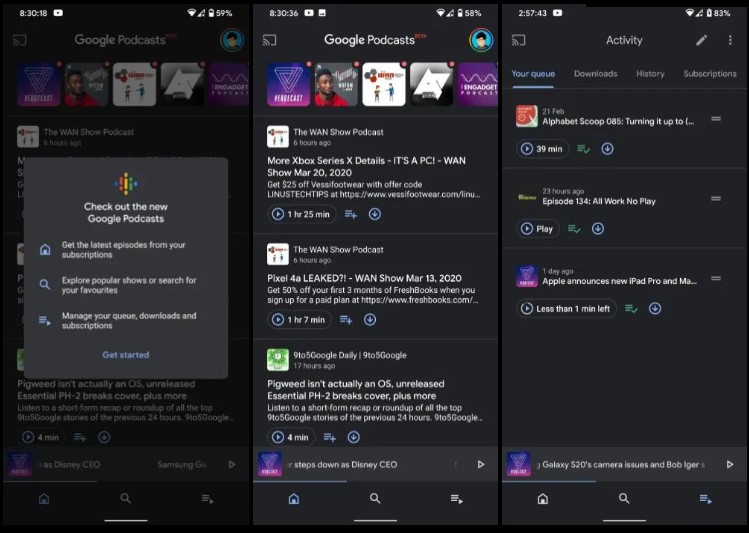The image size is (749, 533).
Task: Open the "More Xbox Series X Details" episode title
Action: point(366,167)
